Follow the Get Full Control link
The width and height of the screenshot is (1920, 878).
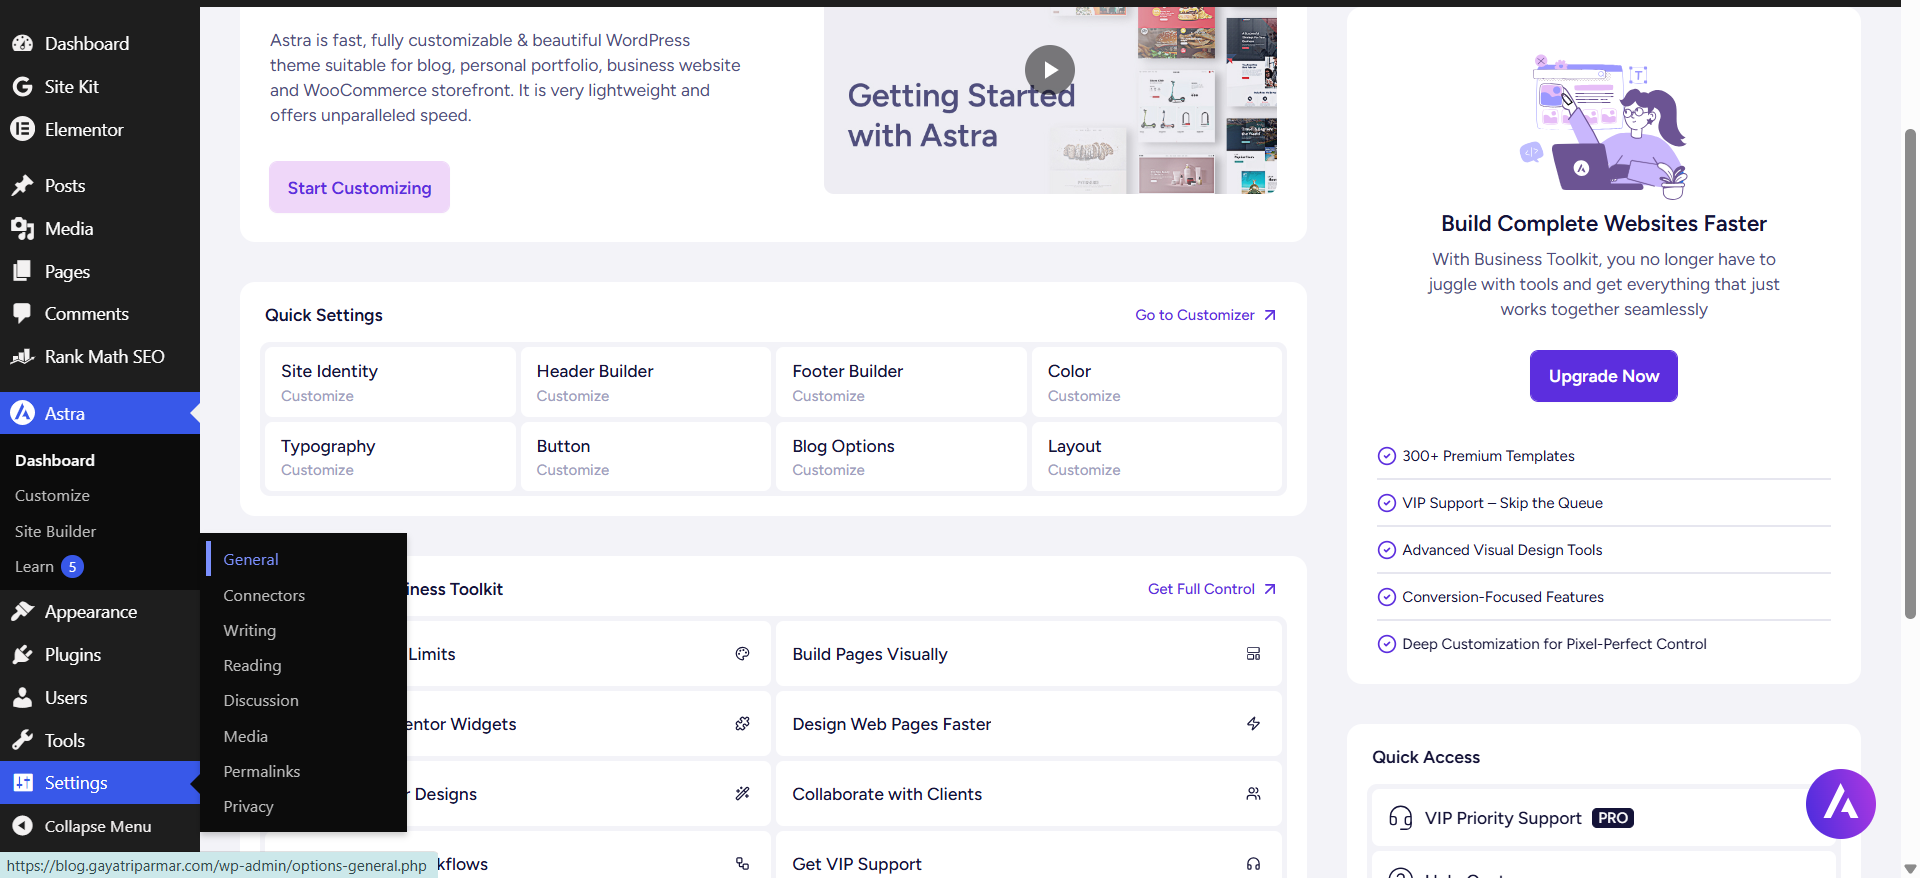[1212, 589]
